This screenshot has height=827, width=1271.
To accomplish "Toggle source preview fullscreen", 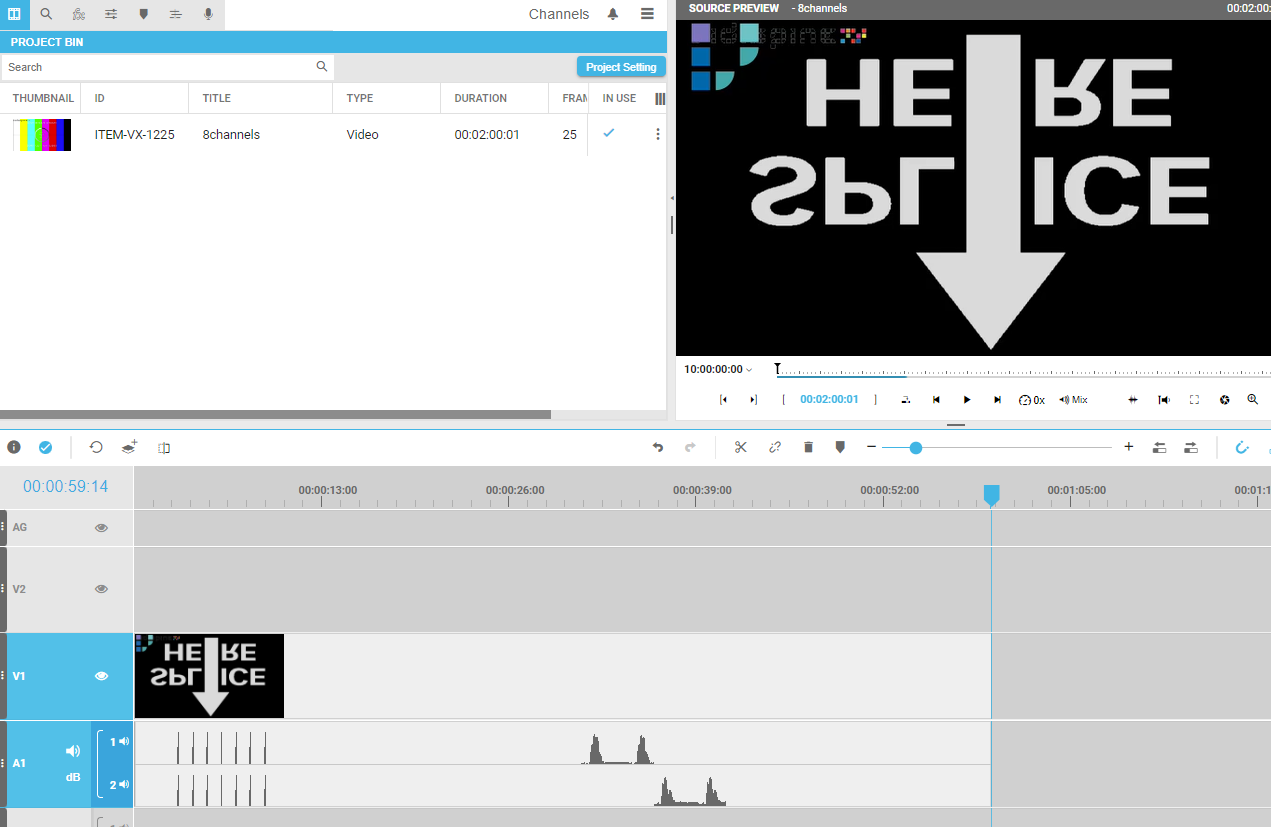I will (x=1194, y=400).
